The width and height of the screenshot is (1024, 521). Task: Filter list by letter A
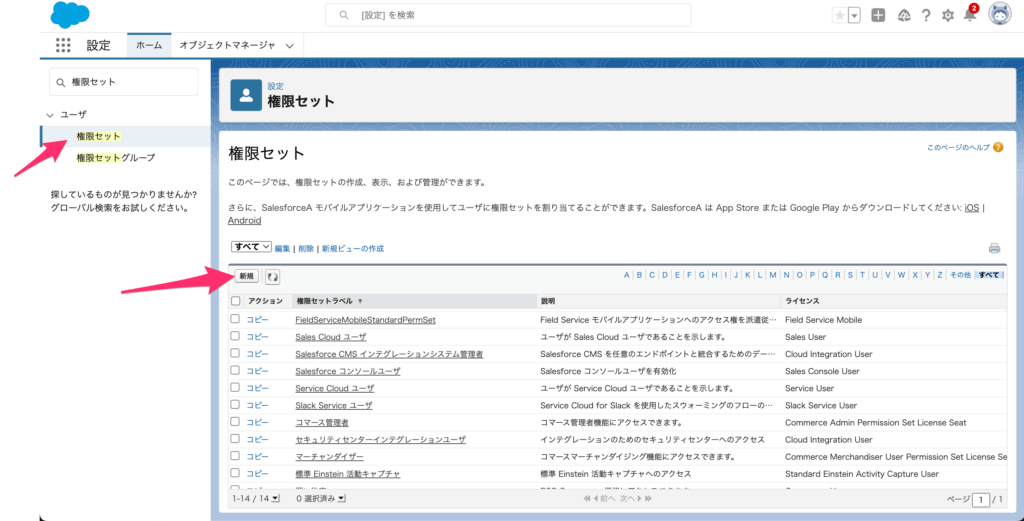point(626,275)
